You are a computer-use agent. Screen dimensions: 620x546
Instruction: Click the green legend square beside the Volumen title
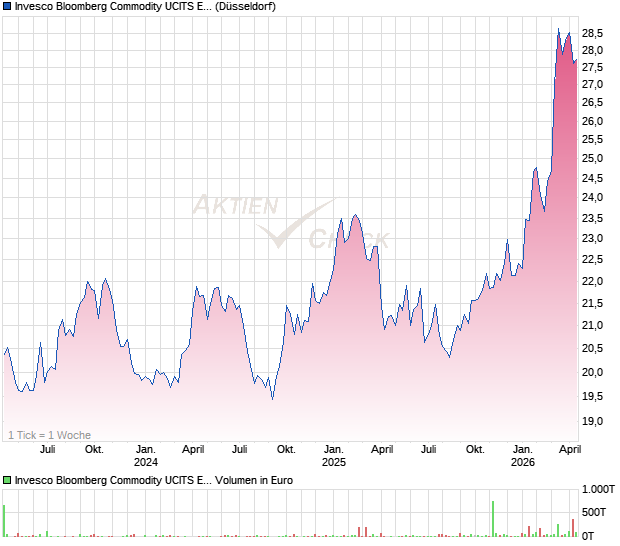point(8,481)
